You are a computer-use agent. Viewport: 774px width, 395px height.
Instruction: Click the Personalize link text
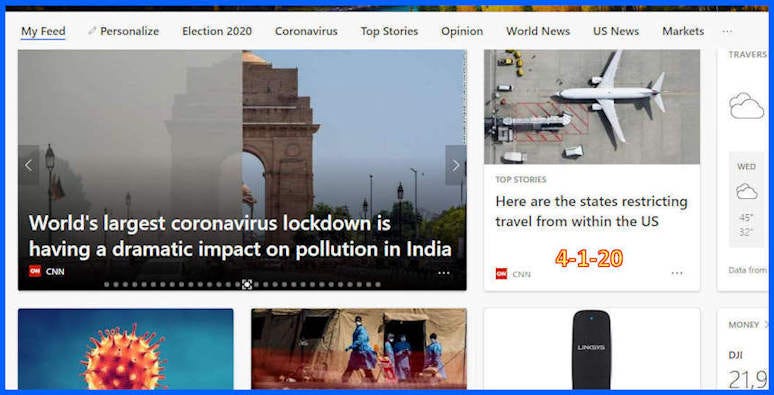tap(129, 31)
